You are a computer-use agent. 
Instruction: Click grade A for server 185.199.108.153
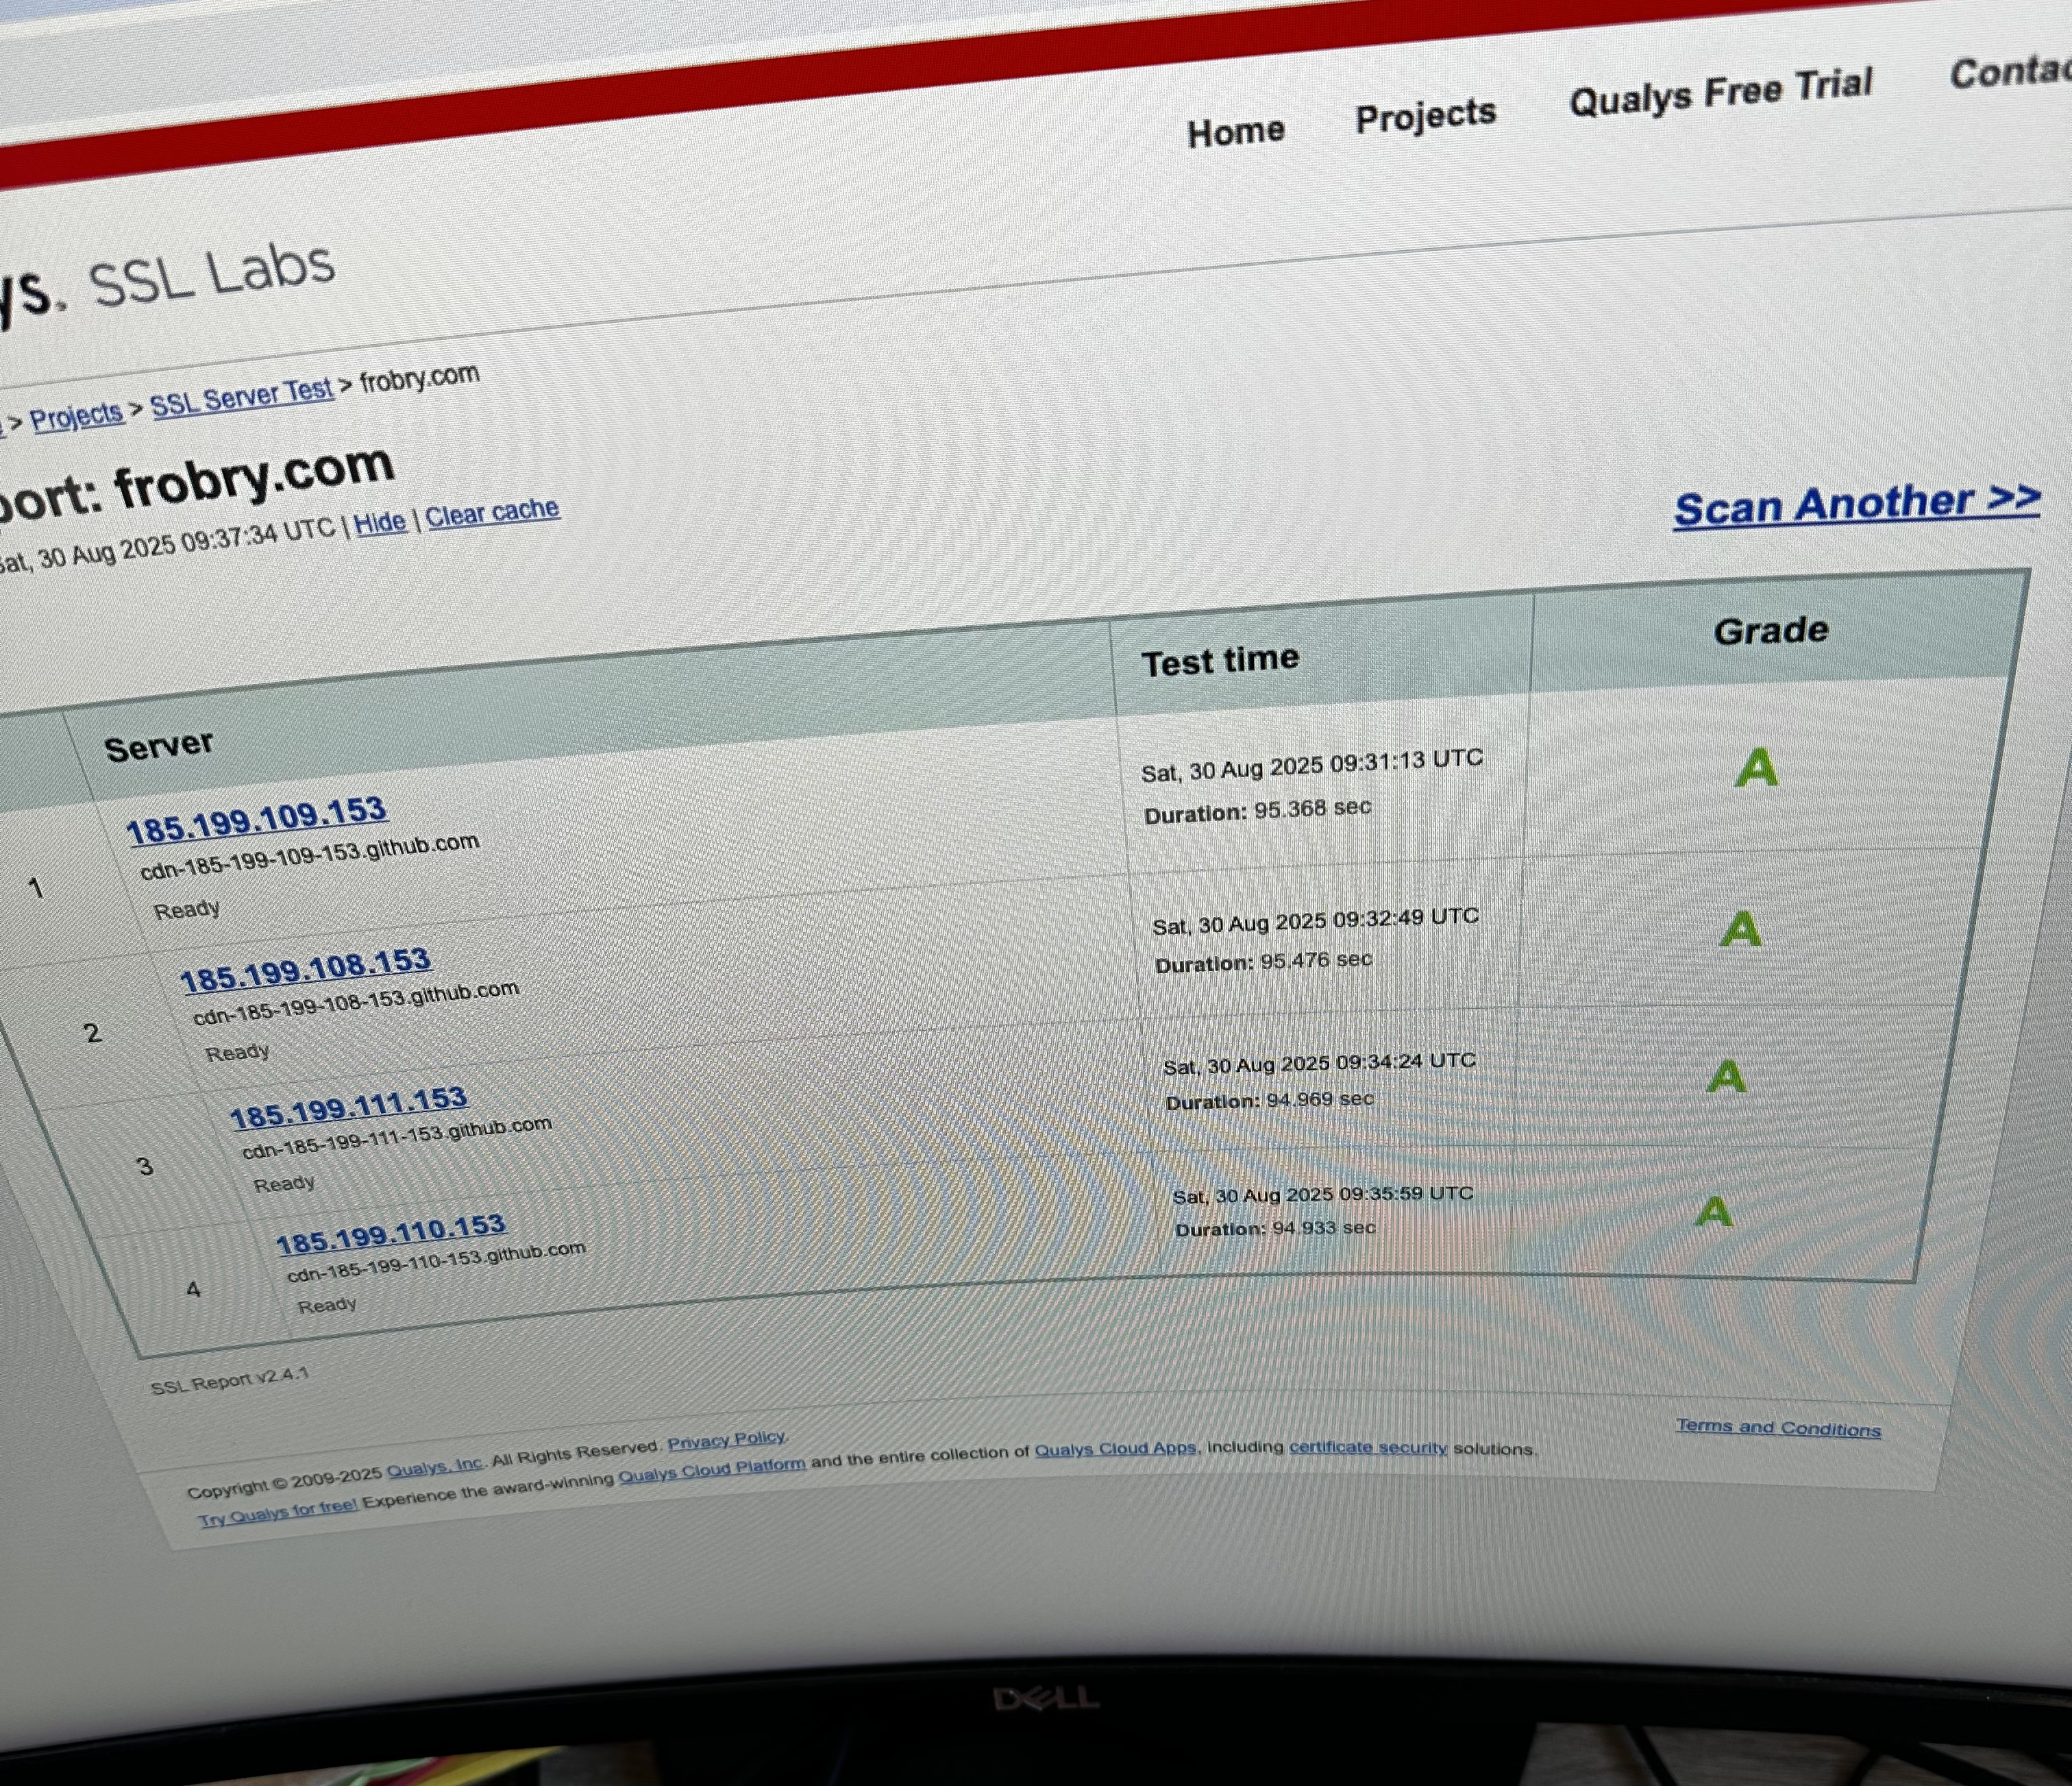click(1740, 929)
